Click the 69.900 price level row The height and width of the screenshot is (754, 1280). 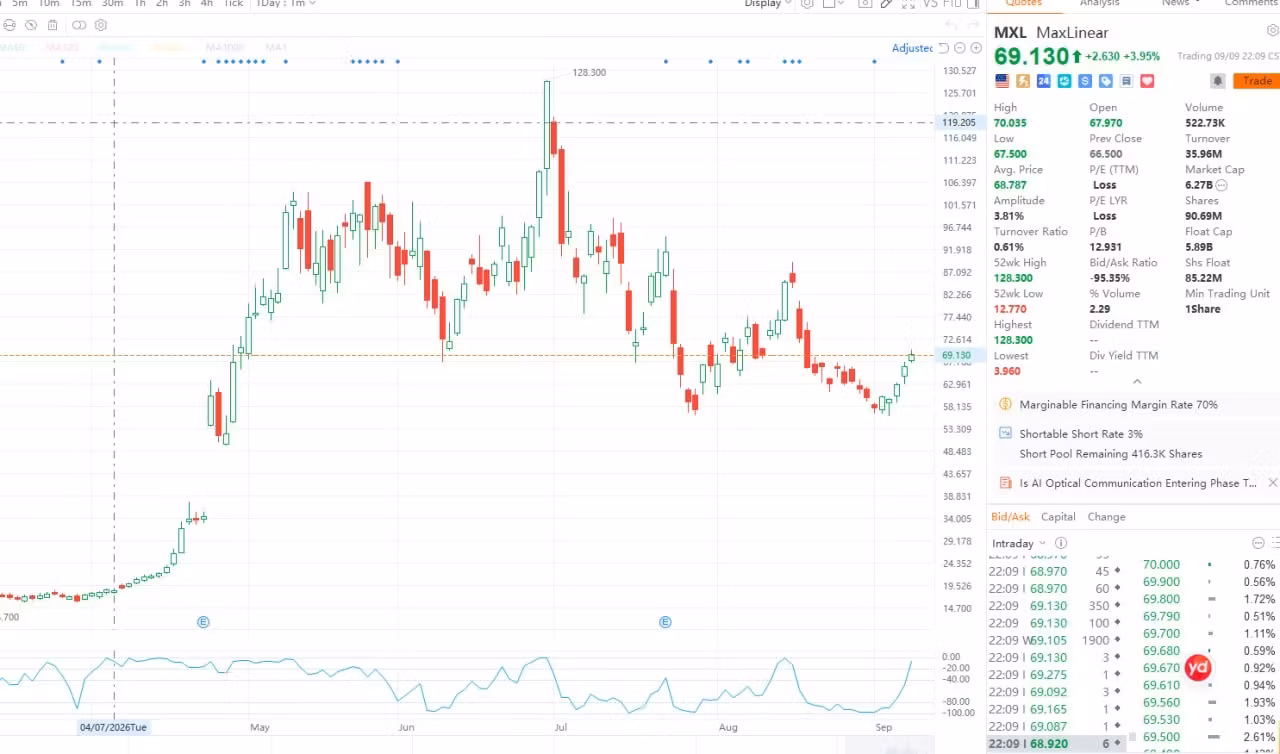[1209, 582]
